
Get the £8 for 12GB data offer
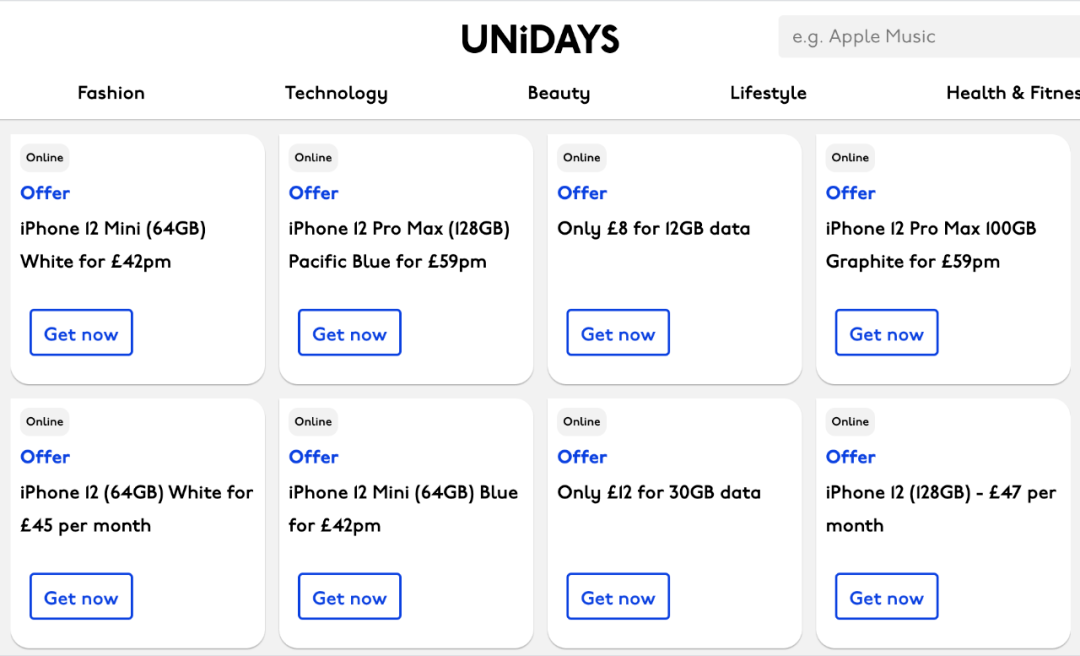pos(619,333)
